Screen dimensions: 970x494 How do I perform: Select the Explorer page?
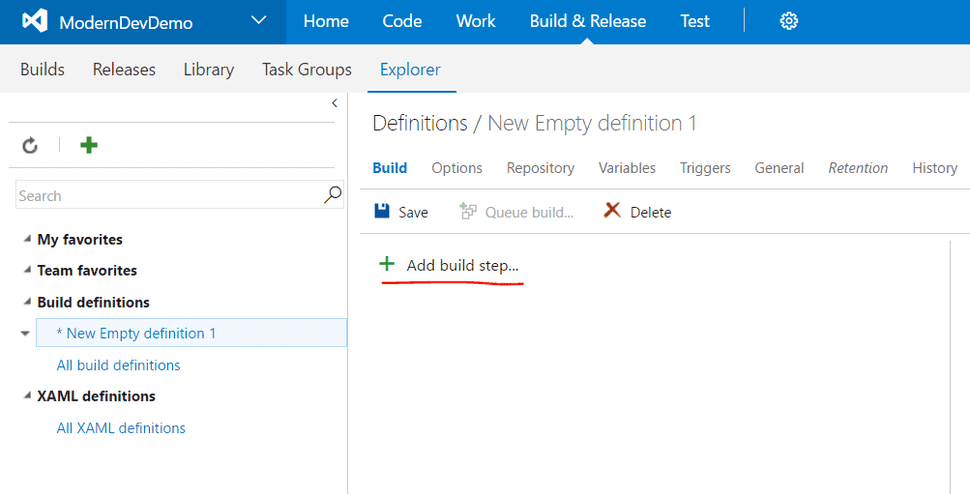click(x=410, y=69)
